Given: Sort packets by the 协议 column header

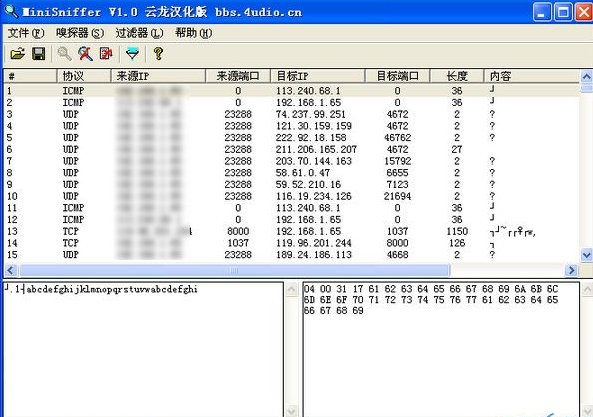Looking at the screenshot, I should (84, 76).
